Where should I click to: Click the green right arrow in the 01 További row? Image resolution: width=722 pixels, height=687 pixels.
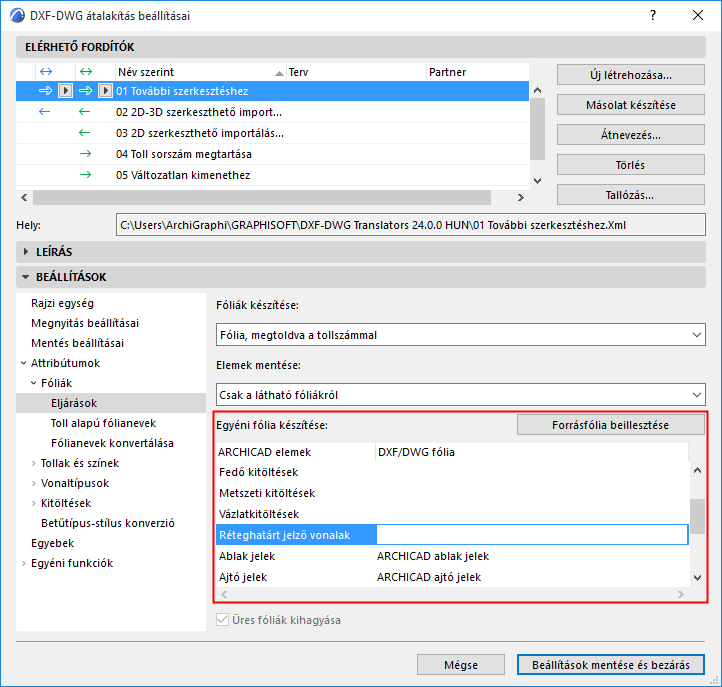(86, 91)
